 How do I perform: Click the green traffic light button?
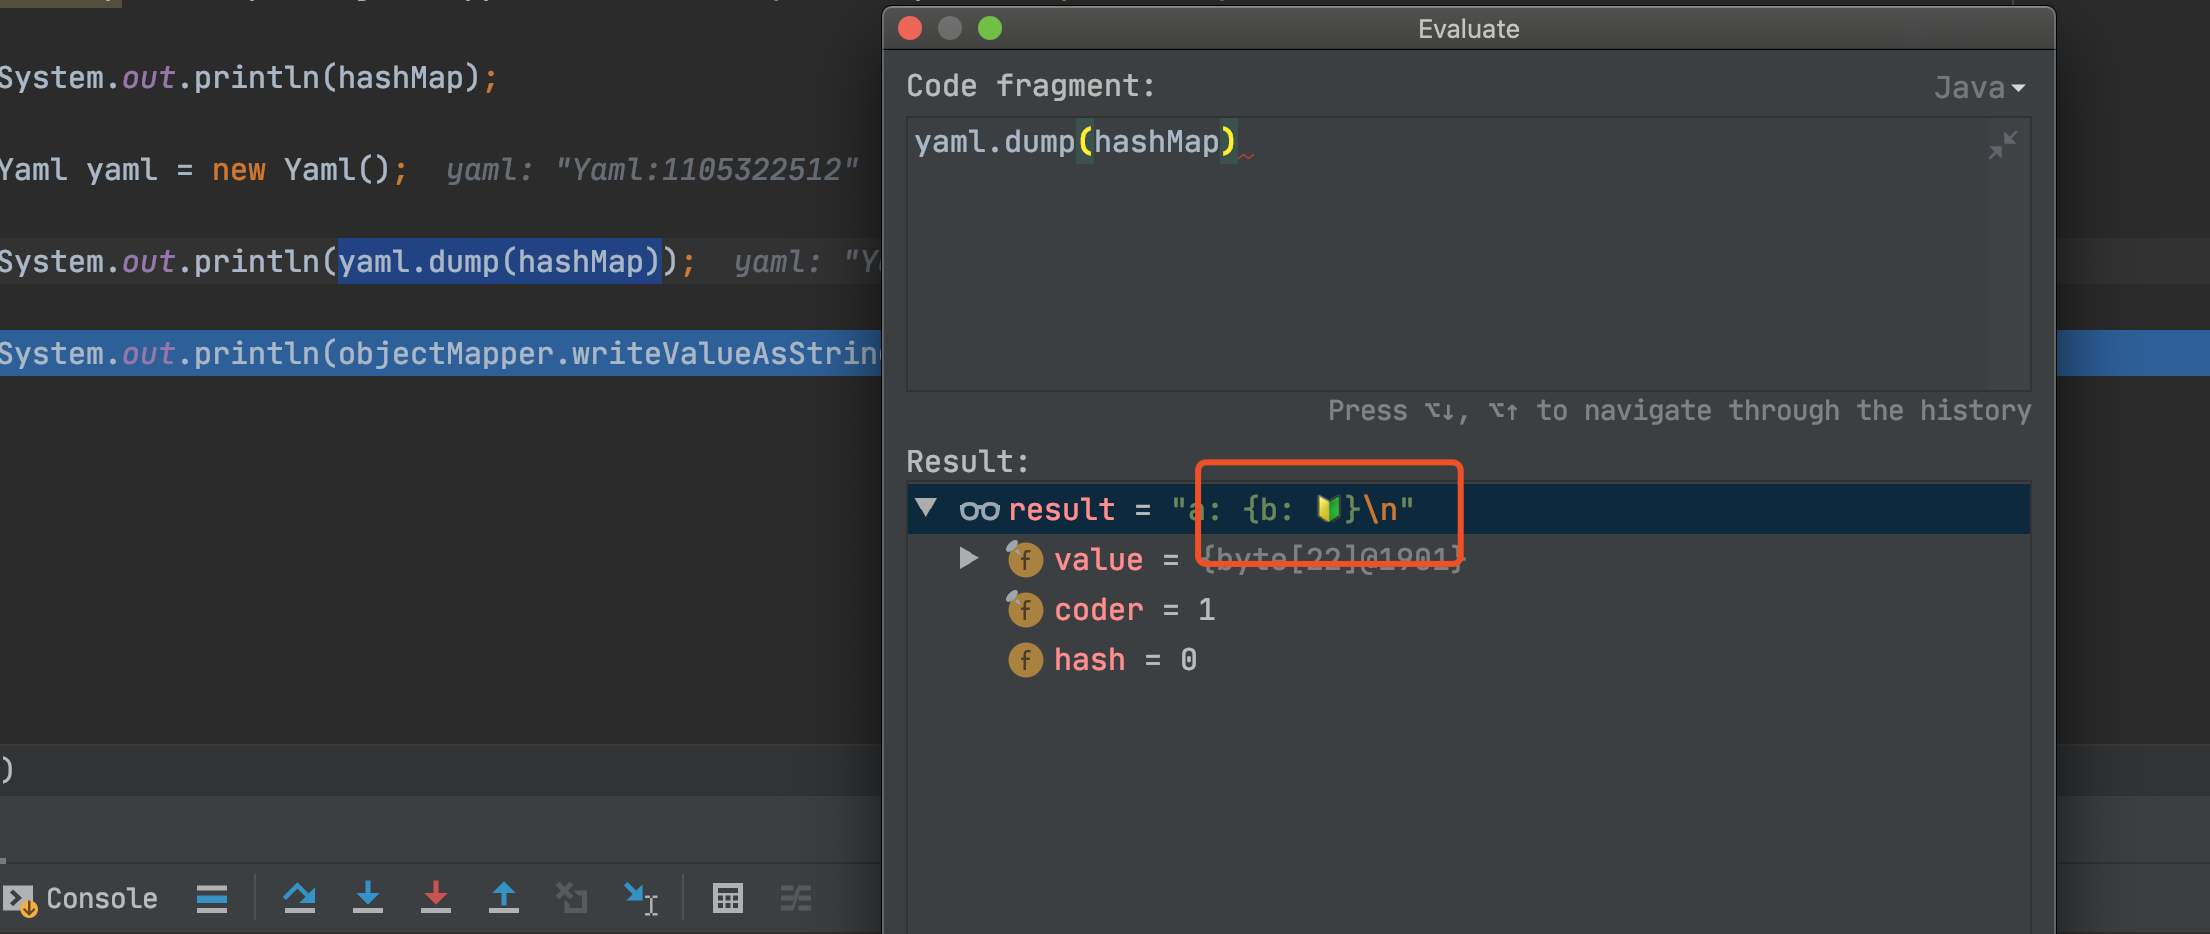(990, 29)
